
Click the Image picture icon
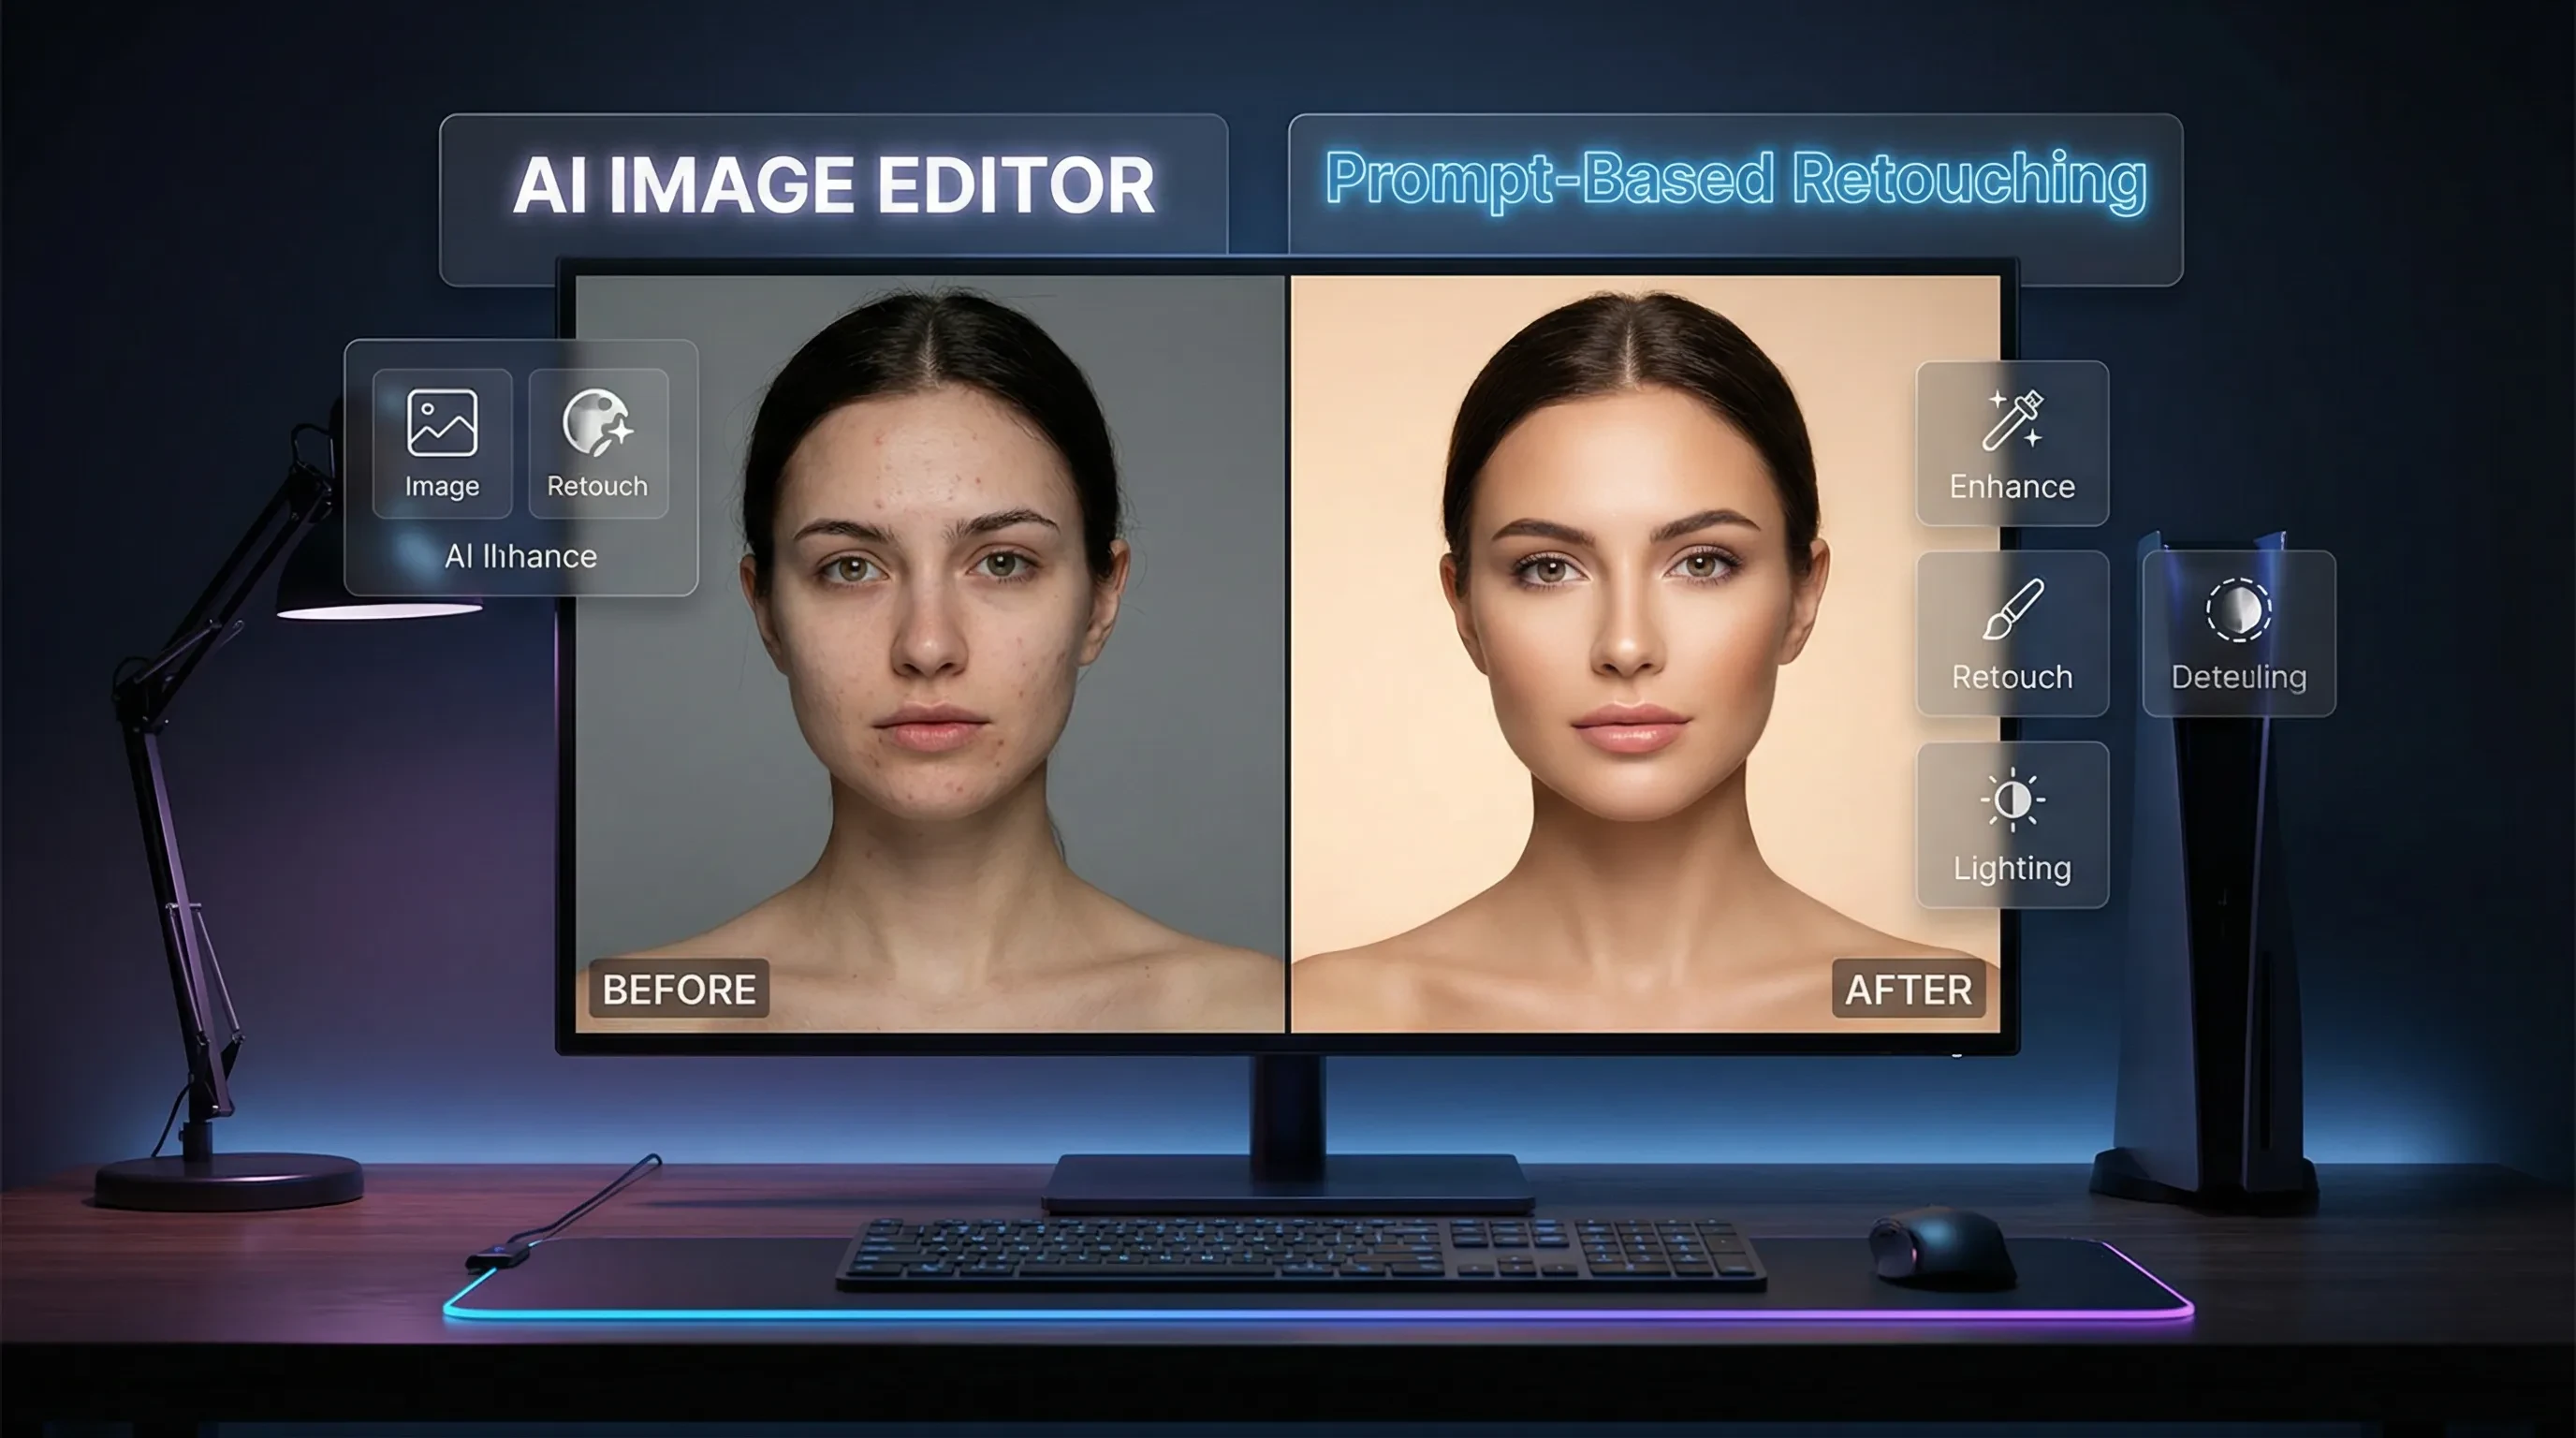pos(441,422)
